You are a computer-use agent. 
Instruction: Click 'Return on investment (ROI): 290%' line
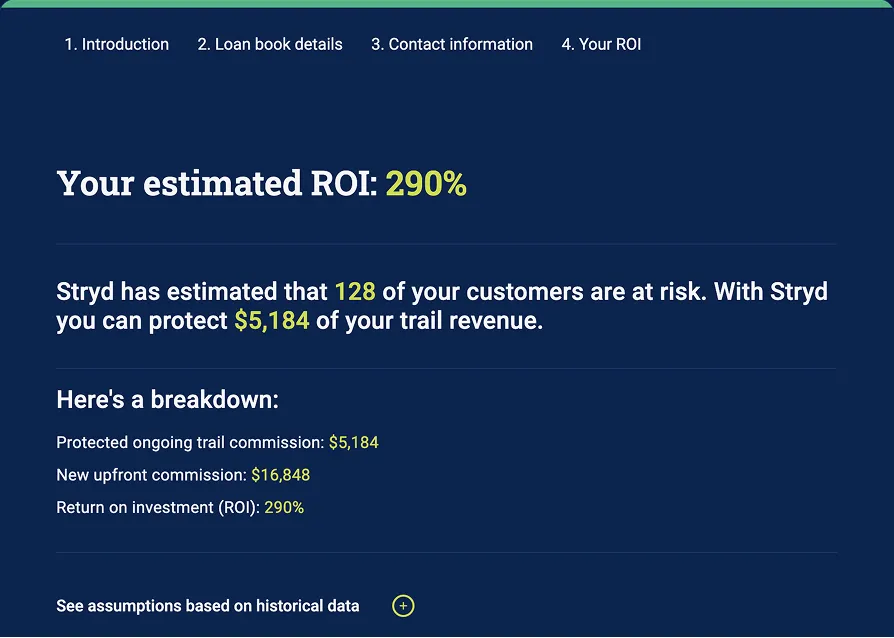click(x=180, y=507)
